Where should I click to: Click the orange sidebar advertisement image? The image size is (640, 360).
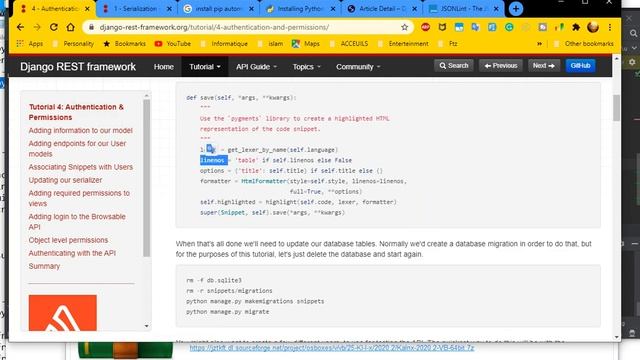pyautogui.click(x=62, y=313)
